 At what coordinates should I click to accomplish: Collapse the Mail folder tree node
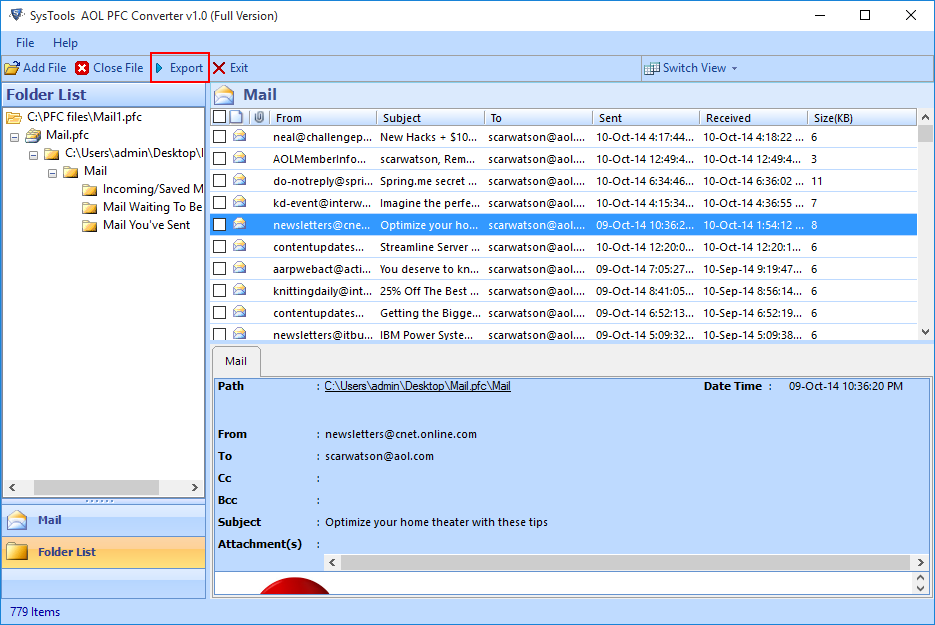coord(52,173)
